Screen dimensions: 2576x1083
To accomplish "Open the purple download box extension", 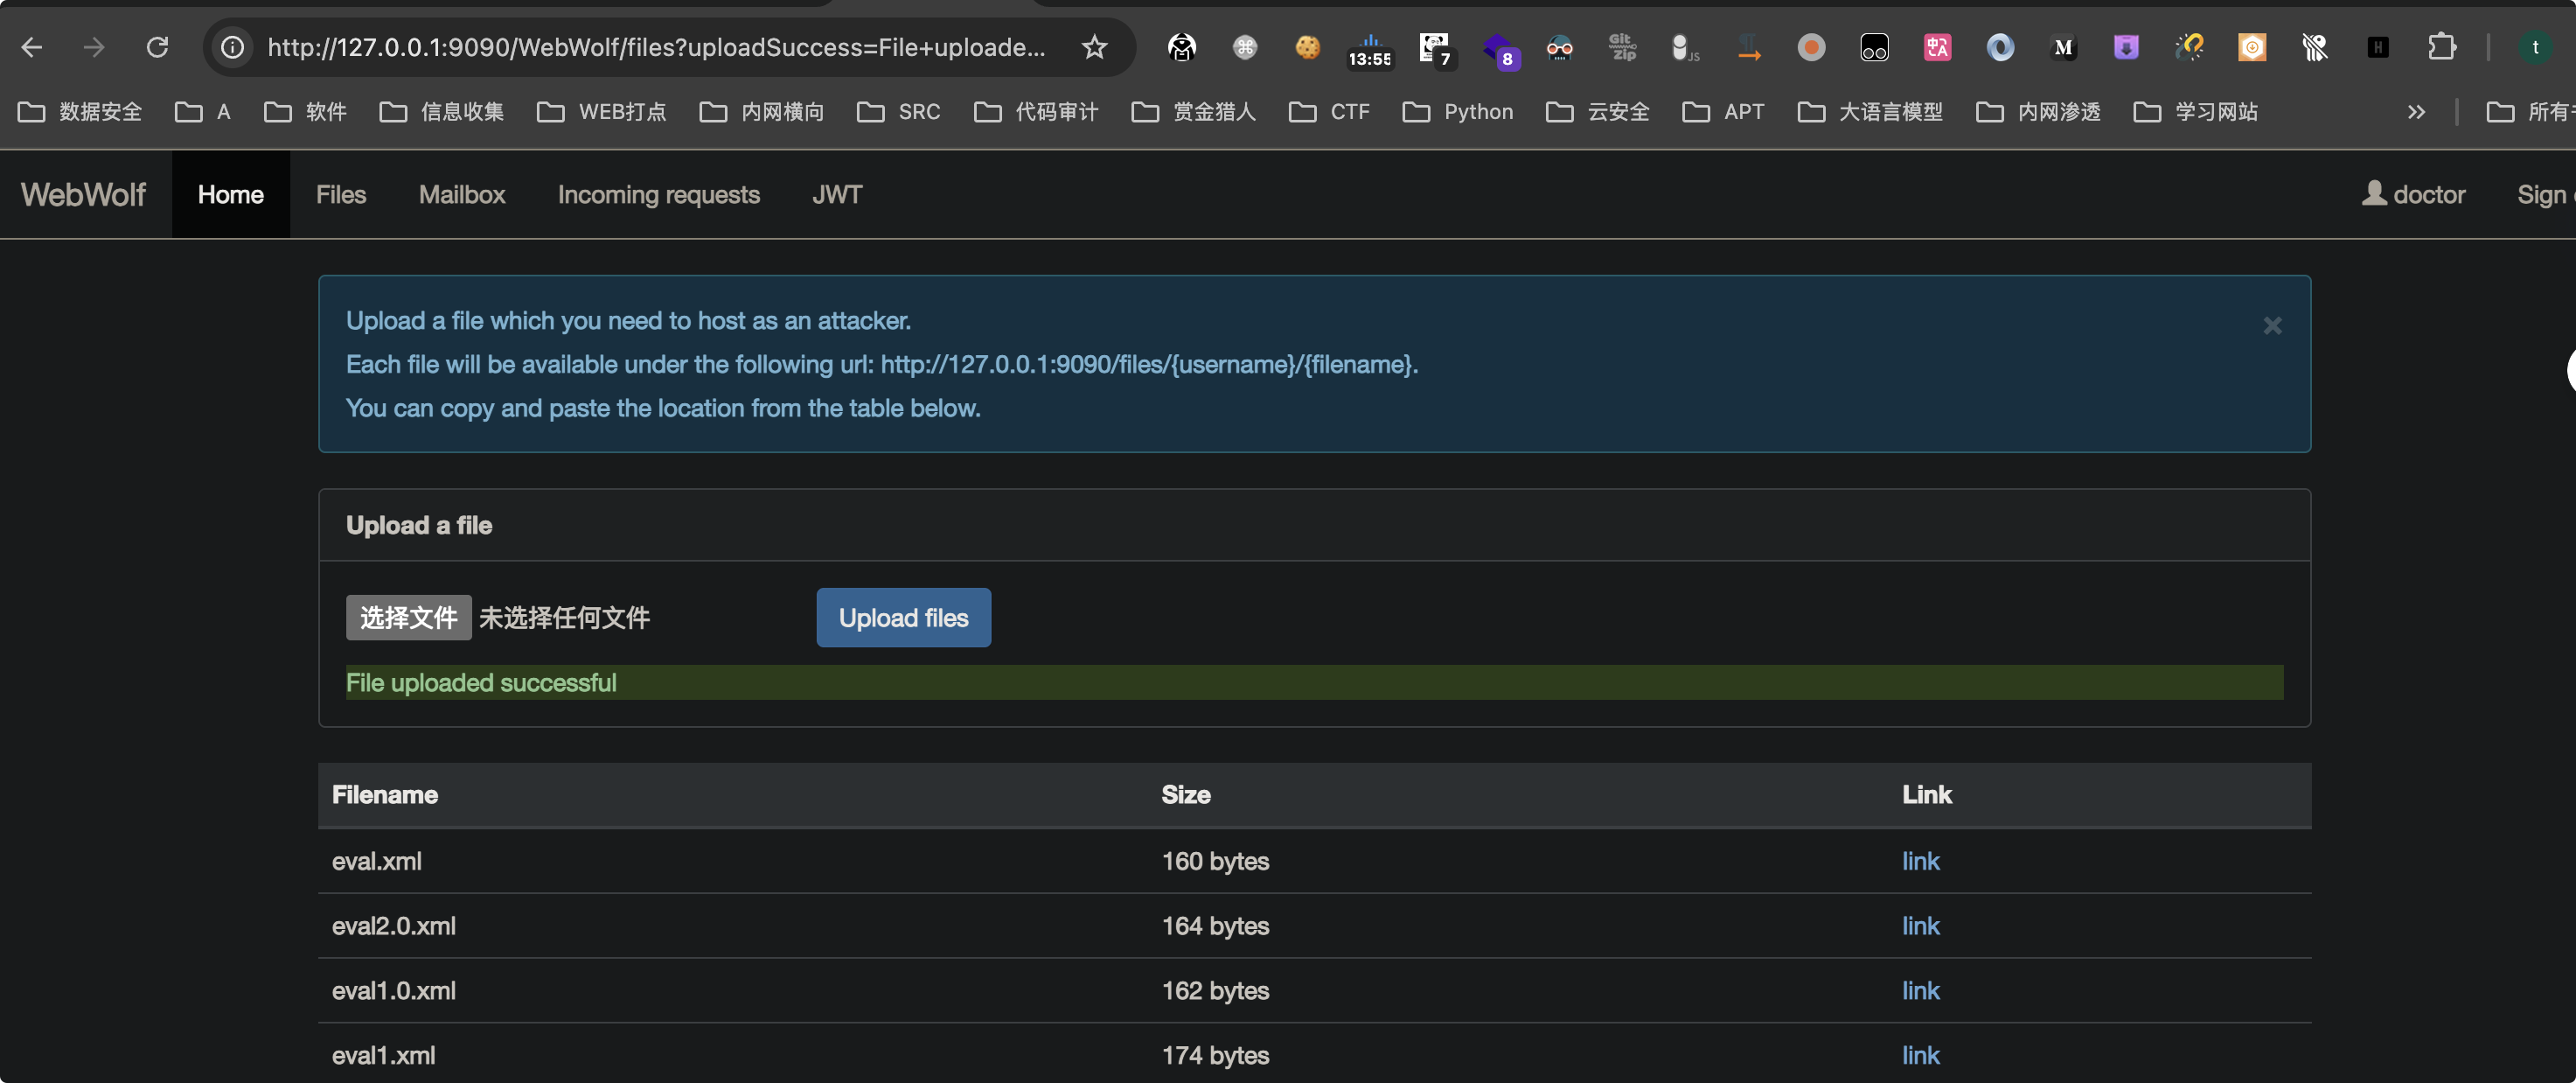I will pos(2126,47).
